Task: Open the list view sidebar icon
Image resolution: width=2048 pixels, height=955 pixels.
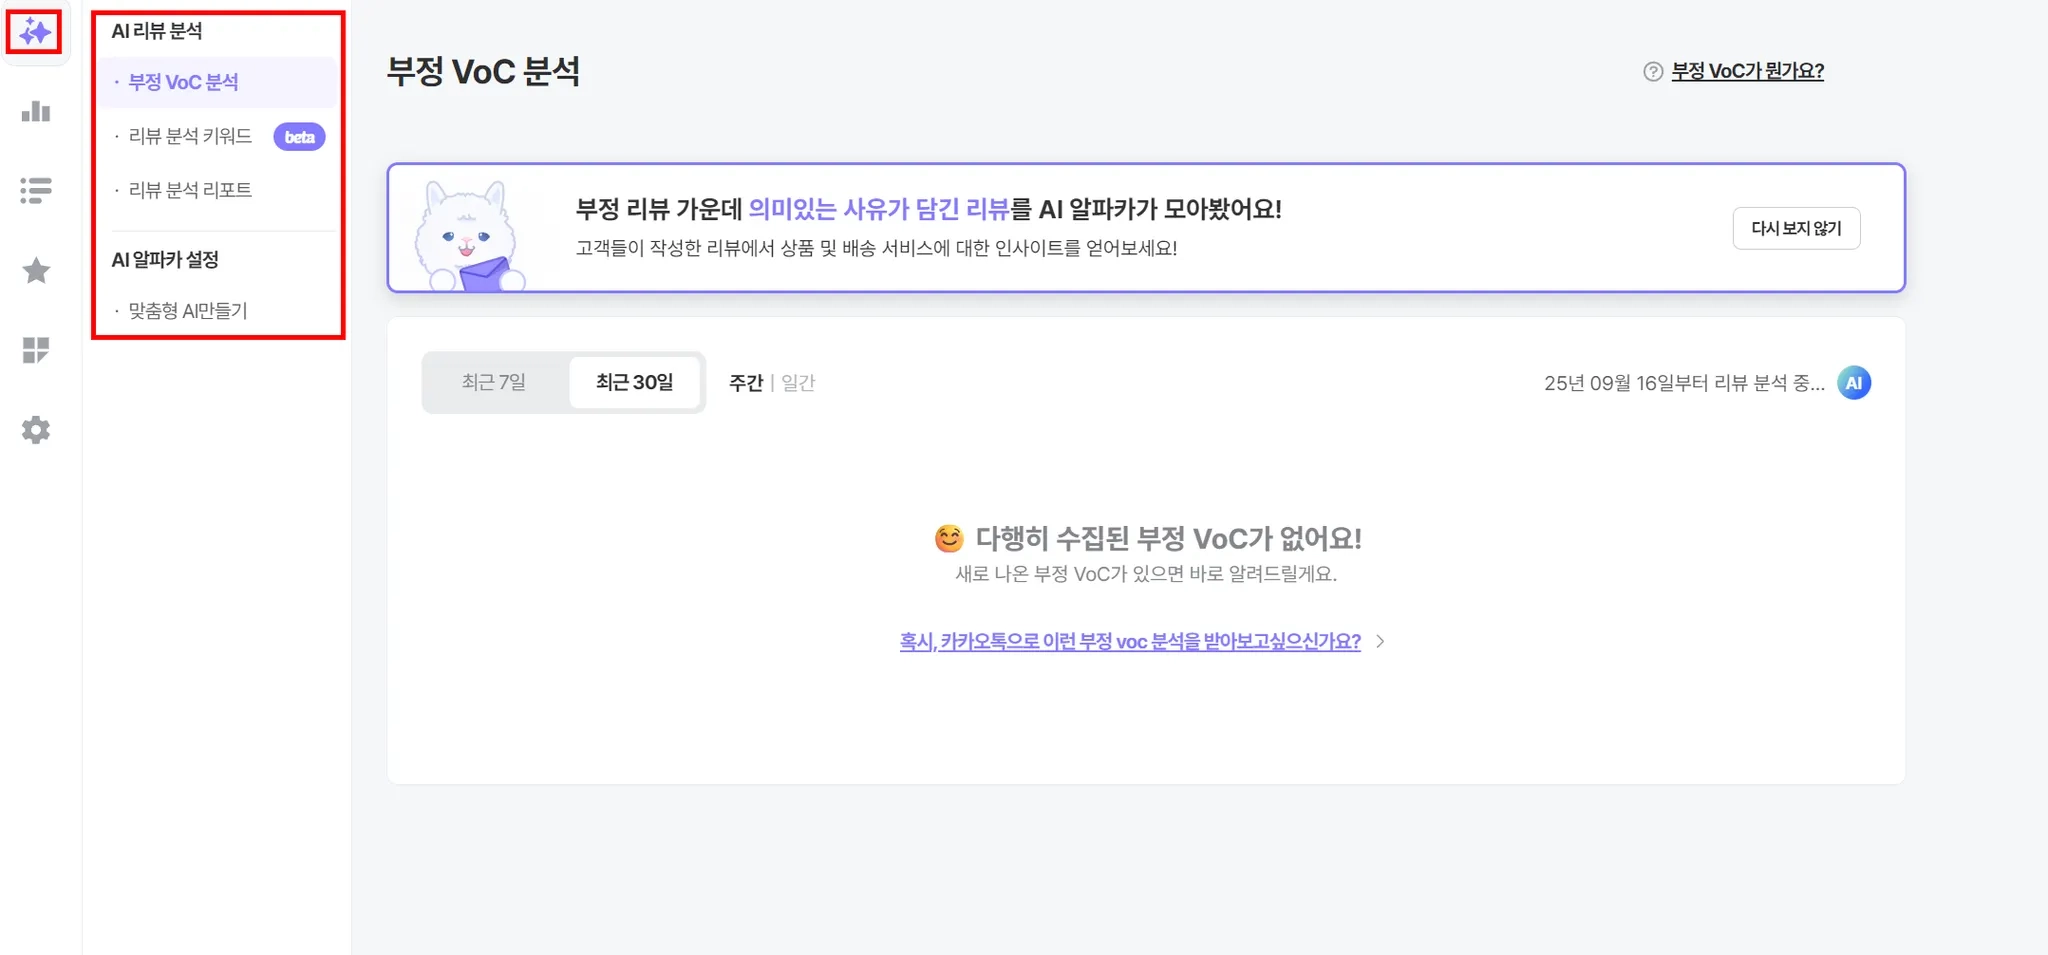Action: click(36, 190)
